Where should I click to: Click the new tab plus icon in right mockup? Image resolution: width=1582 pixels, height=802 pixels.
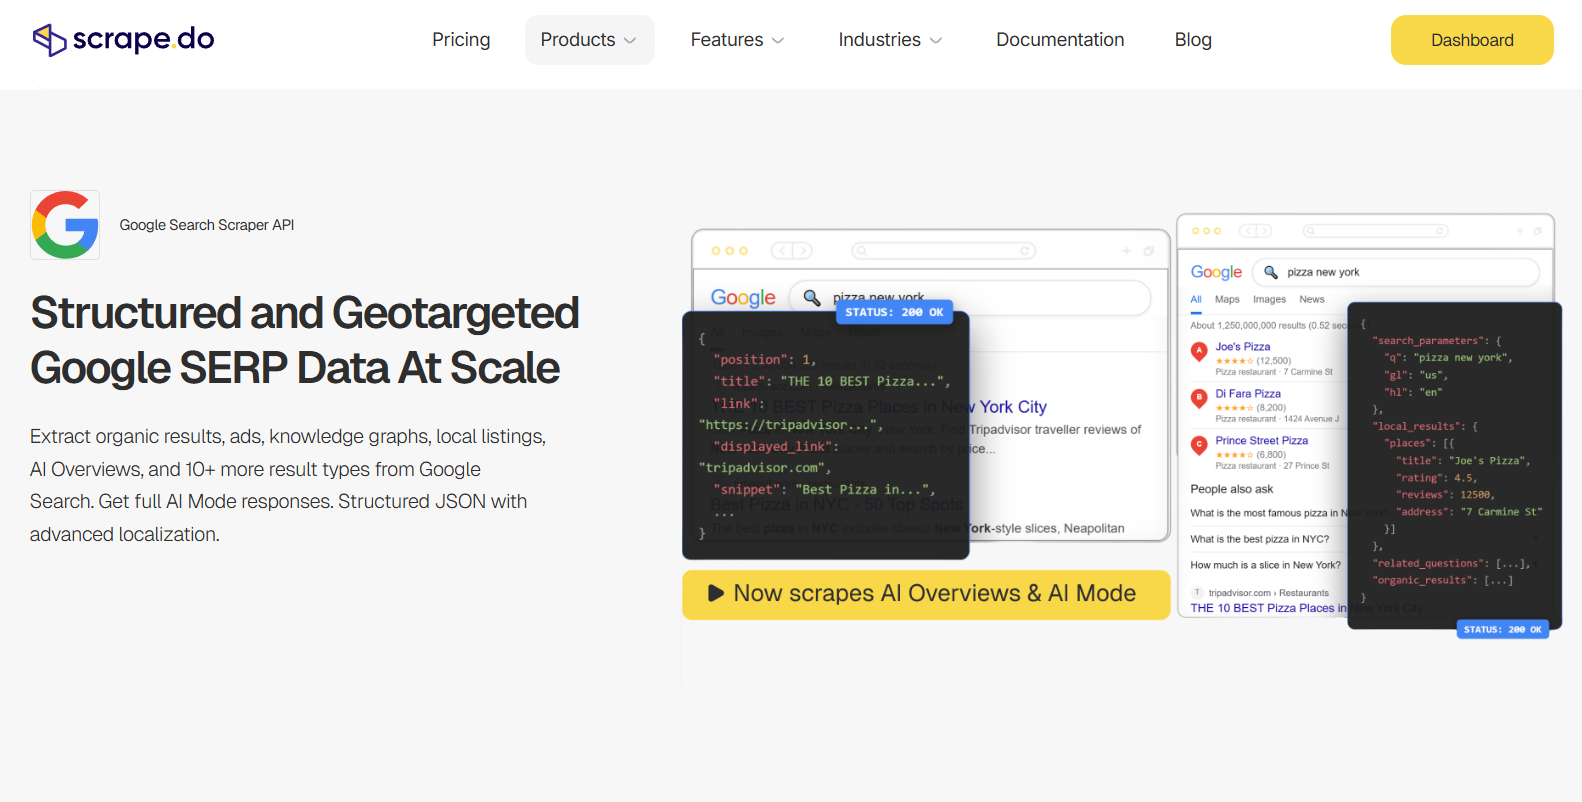(x=1520, y=231)
